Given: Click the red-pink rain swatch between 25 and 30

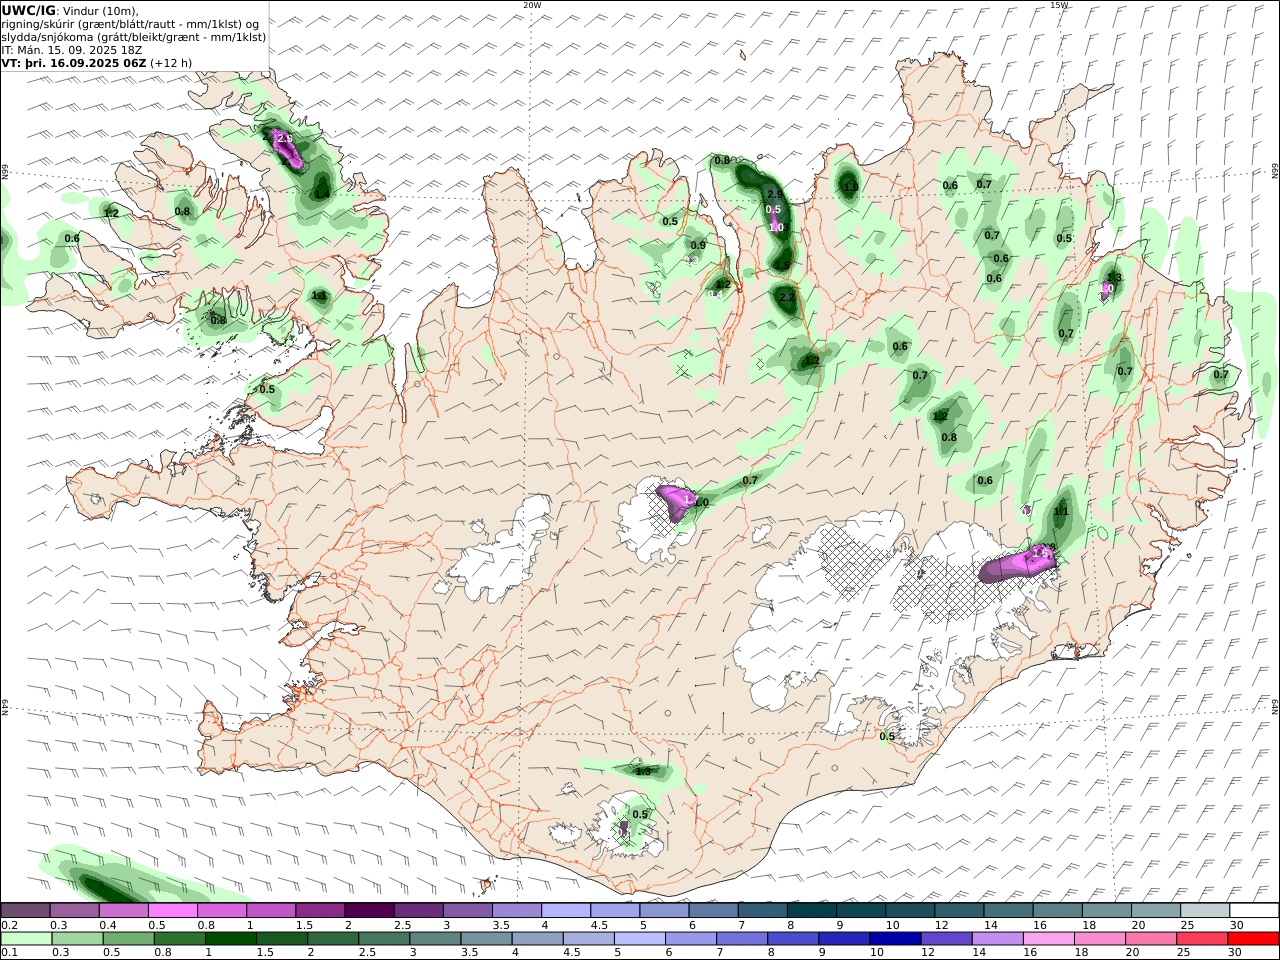Looking at the screenshot, I should (1203, 939).
